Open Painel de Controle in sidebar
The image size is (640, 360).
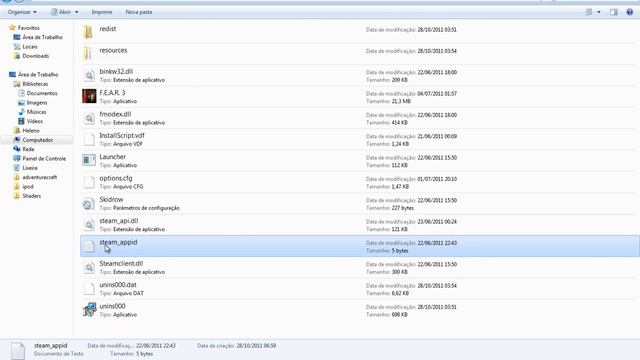(40, 158)
